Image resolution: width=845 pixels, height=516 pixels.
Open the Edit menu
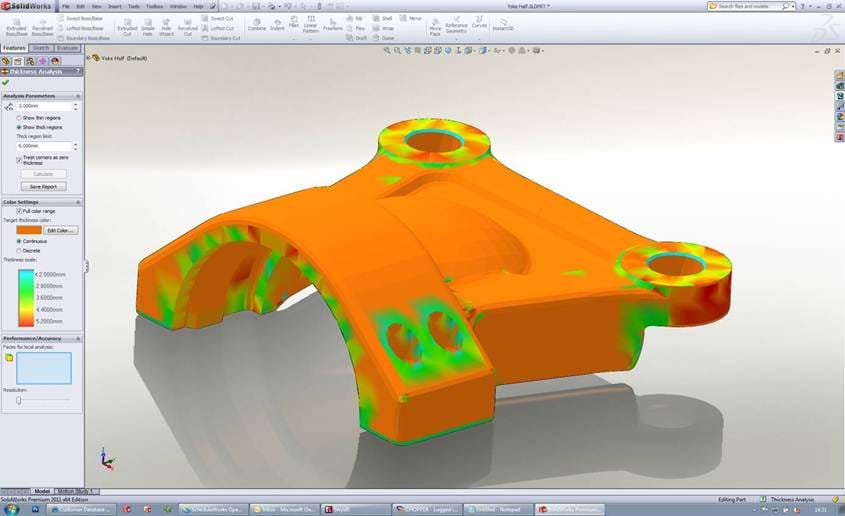pos(80,6)
